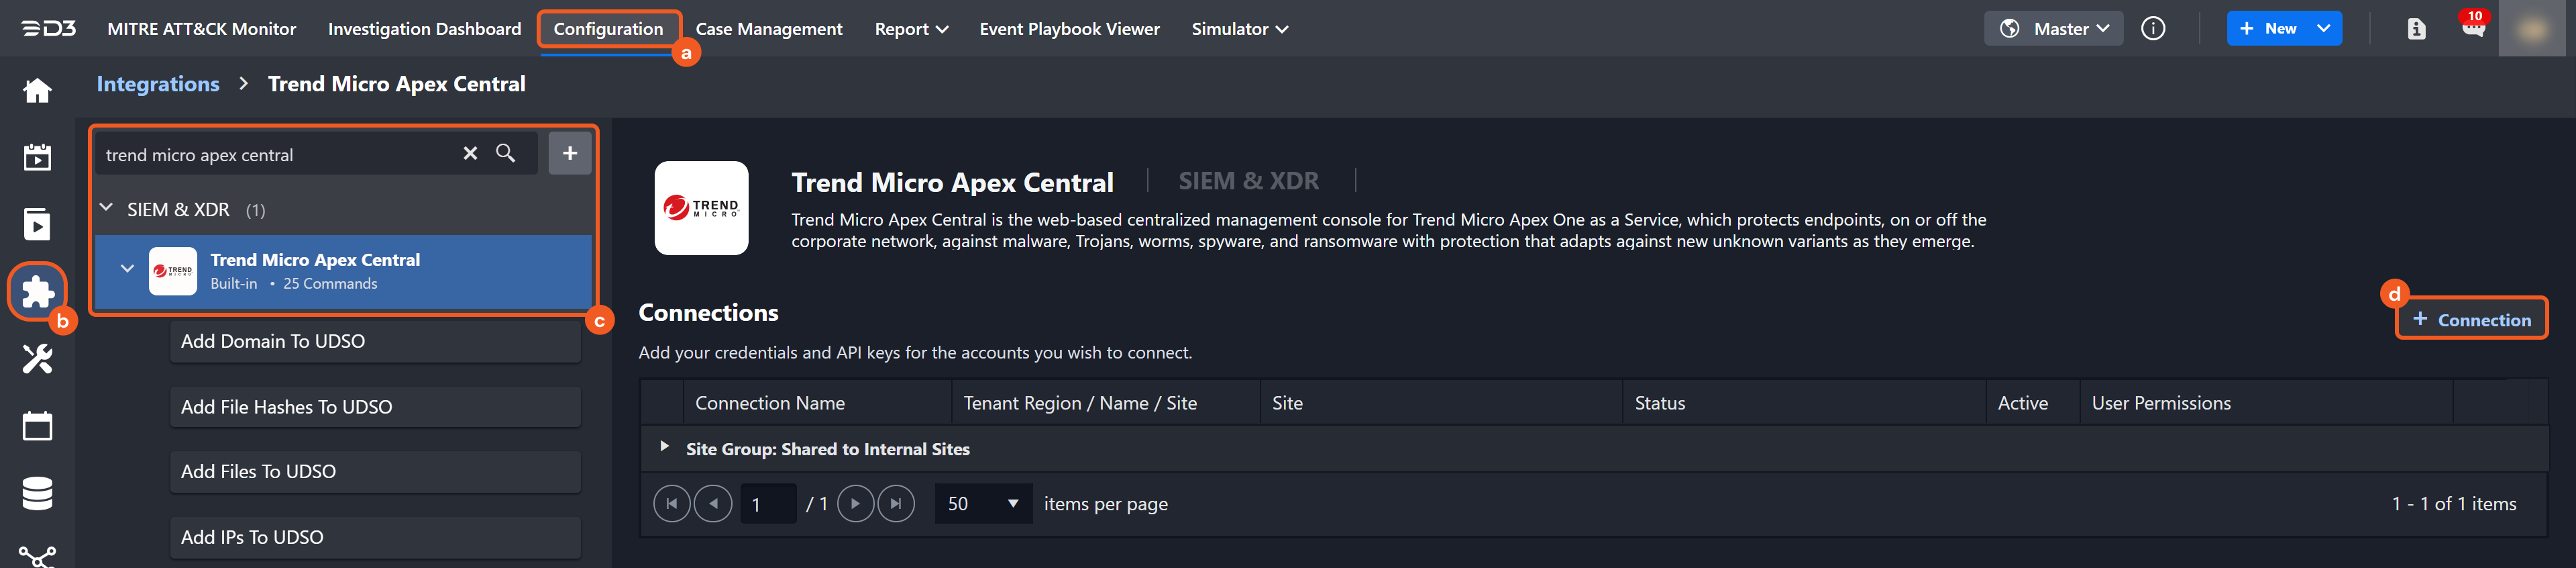Viewport: 2576px width, 568px height.
Task: Open the Integrations puzzle icon
Action: coord(37,292)
